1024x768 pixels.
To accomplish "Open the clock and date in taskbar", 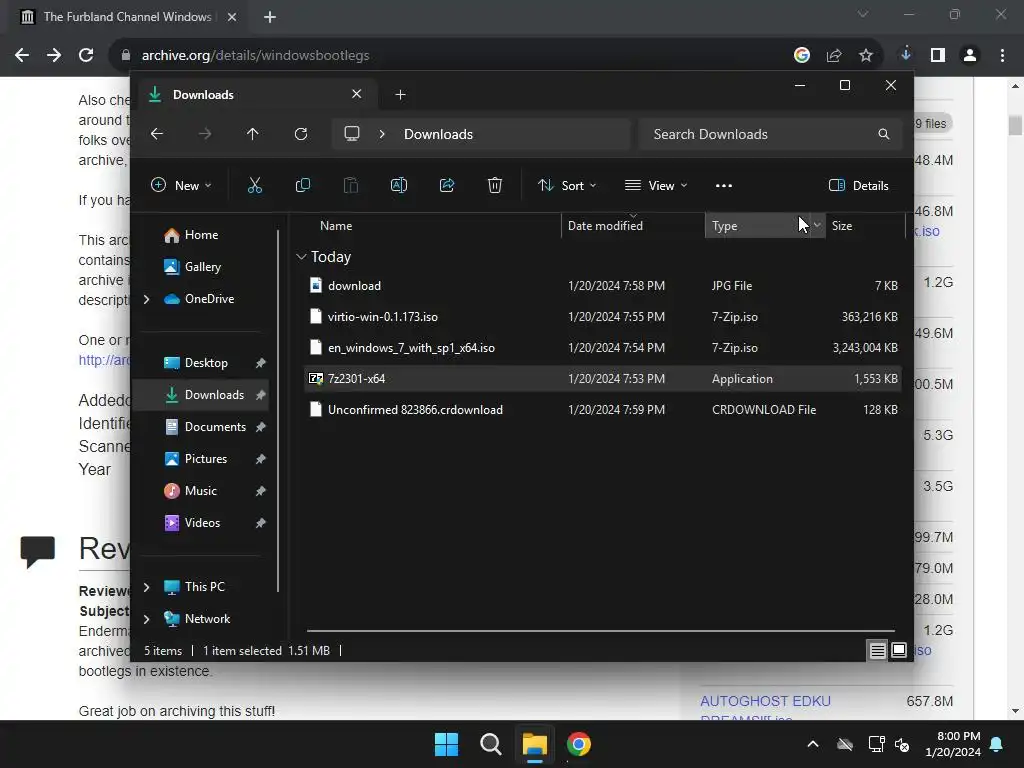I will (x=952, y=744).
